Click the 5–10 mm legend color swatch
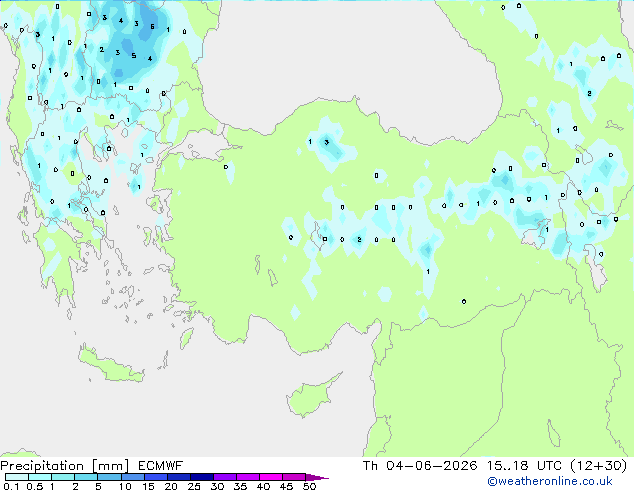This screenshot has width=634, height=490. [109, 477]
